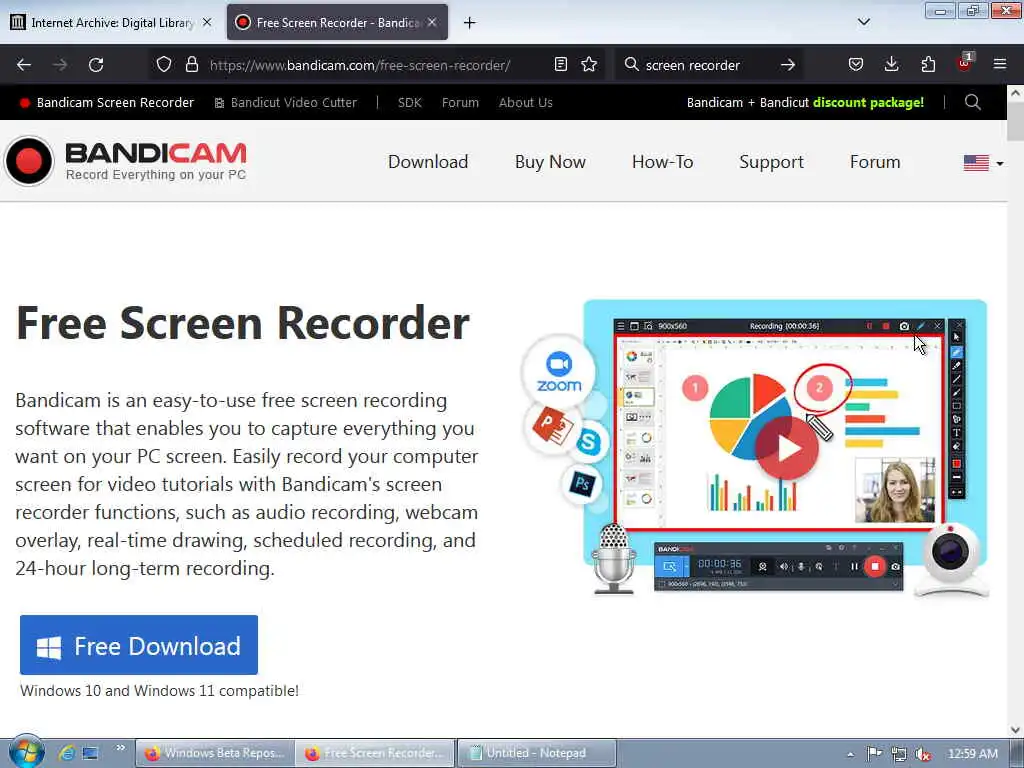This screenshot has width=1024, height=768.
Task: Open the network tray icon
Action: coord(899,754)
